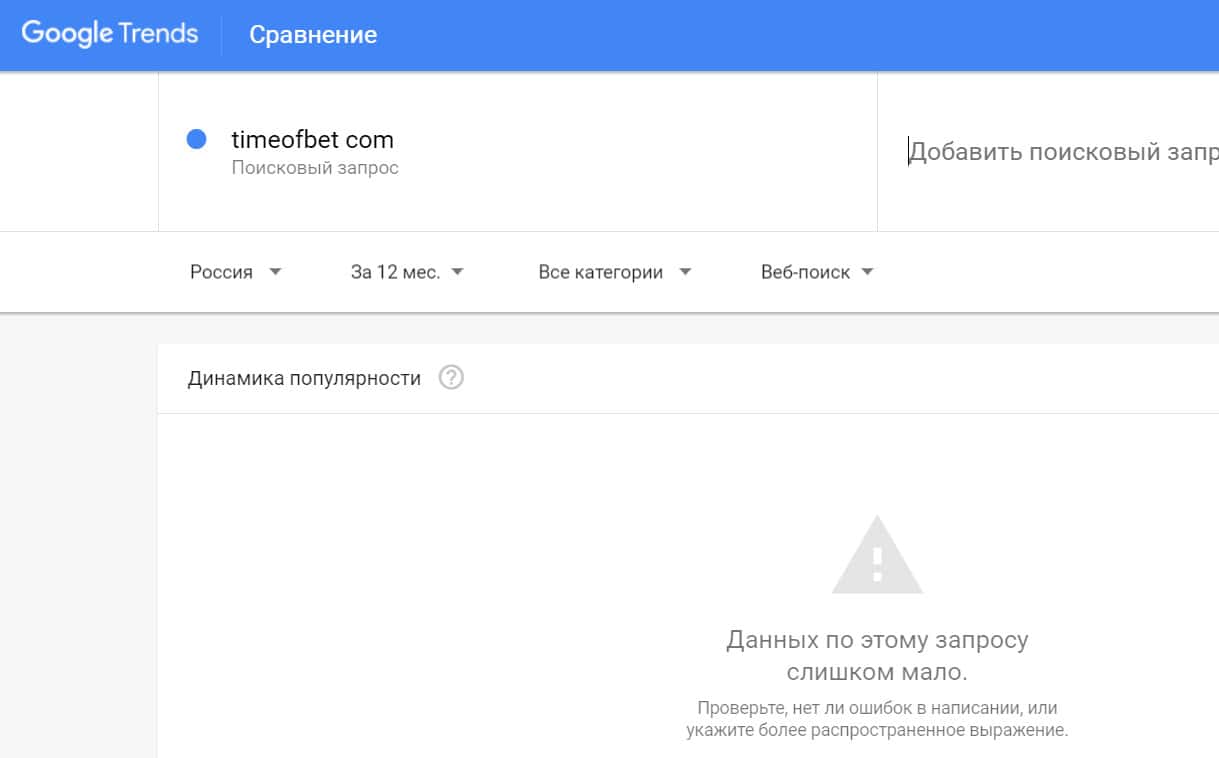Focus the Добавить поисковый запрос field
The width and height of the screenshot is (1219, 758).
click(x=1060, y=152)
